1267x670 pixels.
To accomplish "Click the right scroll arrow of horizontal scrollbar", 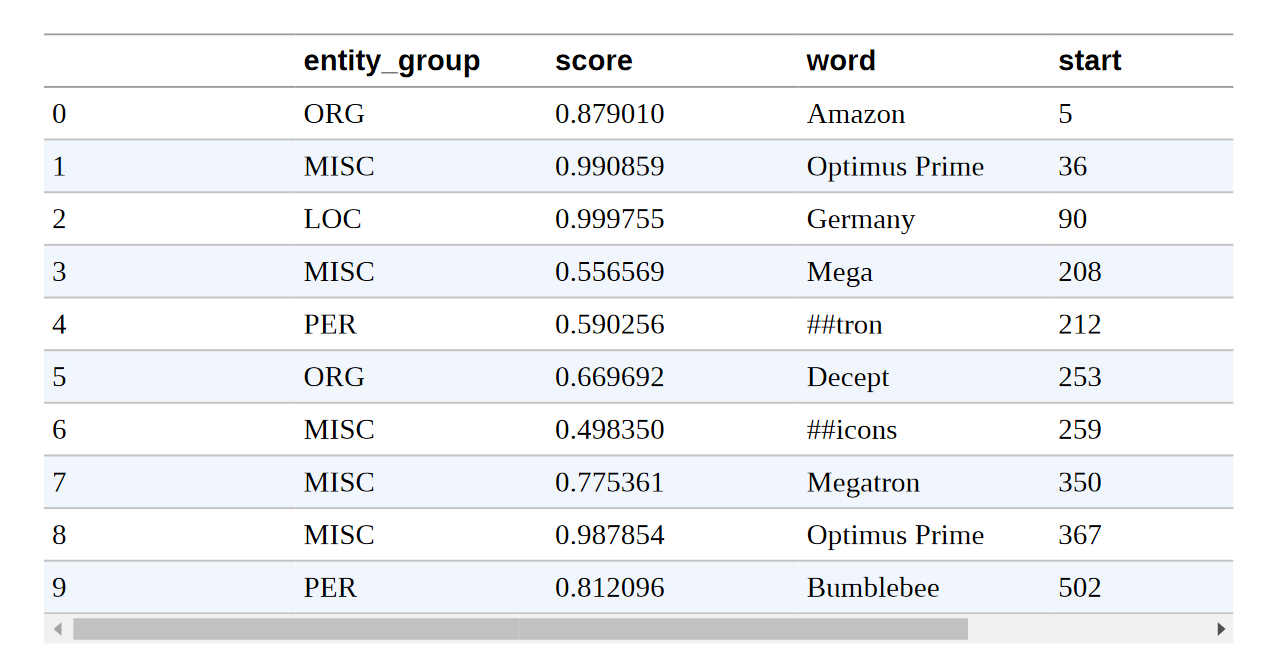I will (1220, 629).
